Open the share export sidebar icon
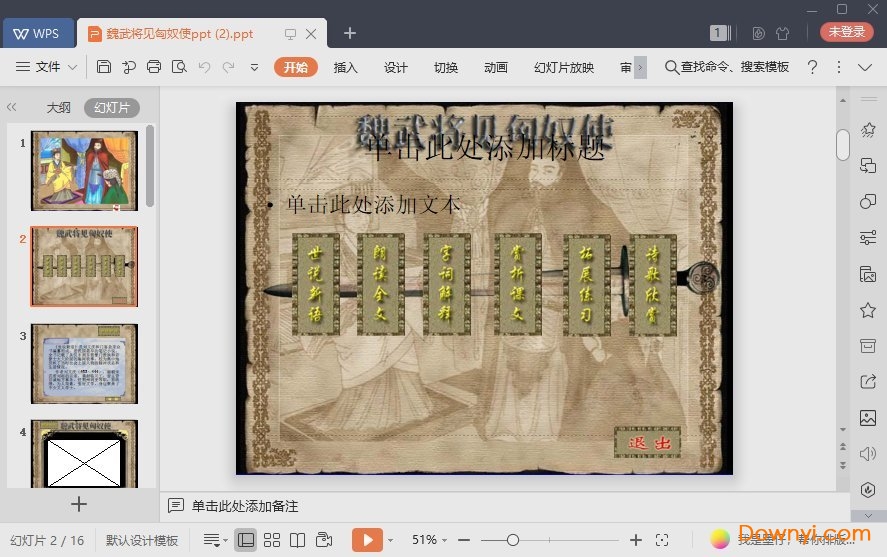Viewport: 887px width, 557px height. tap(868, 382)
